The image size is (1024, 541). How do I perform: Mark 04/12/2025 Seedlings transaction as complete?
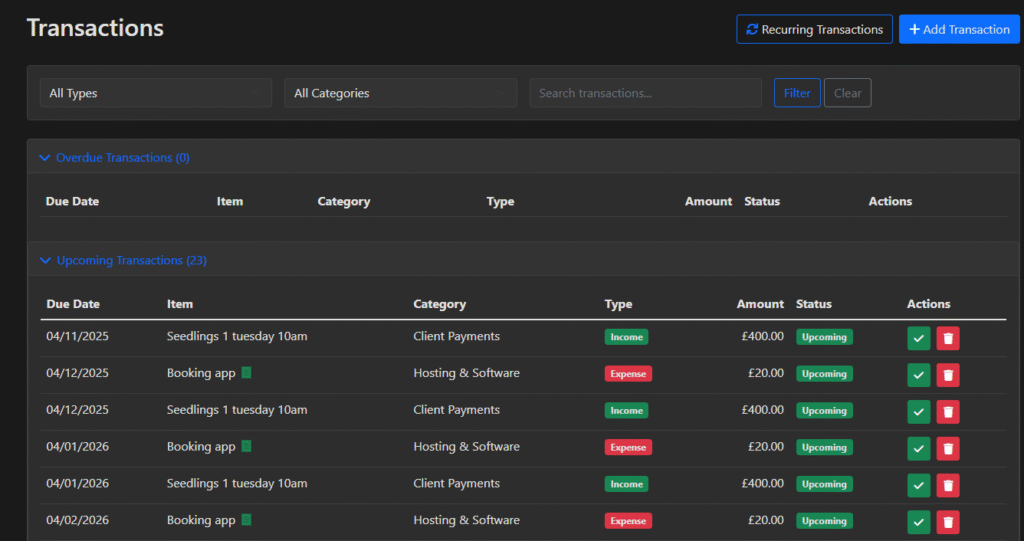[x=918, y=411]
